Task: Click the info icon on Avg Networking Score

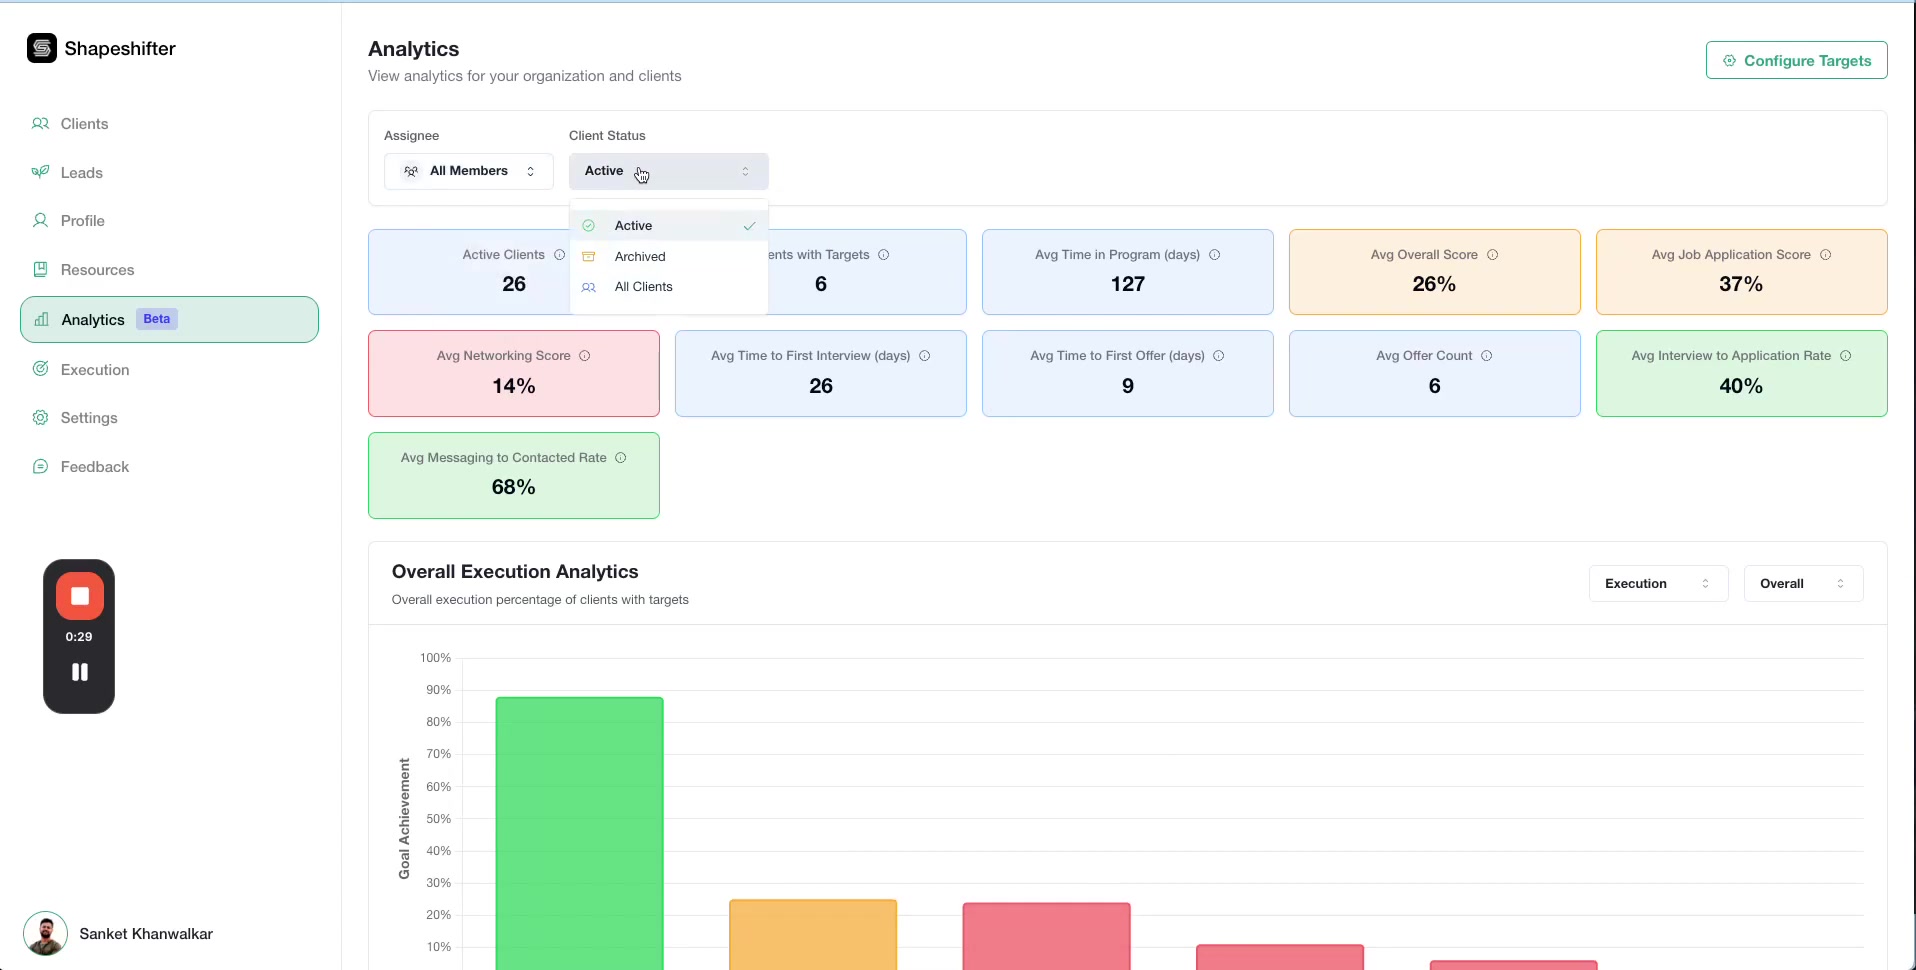Action: click(x=585, y=356)
